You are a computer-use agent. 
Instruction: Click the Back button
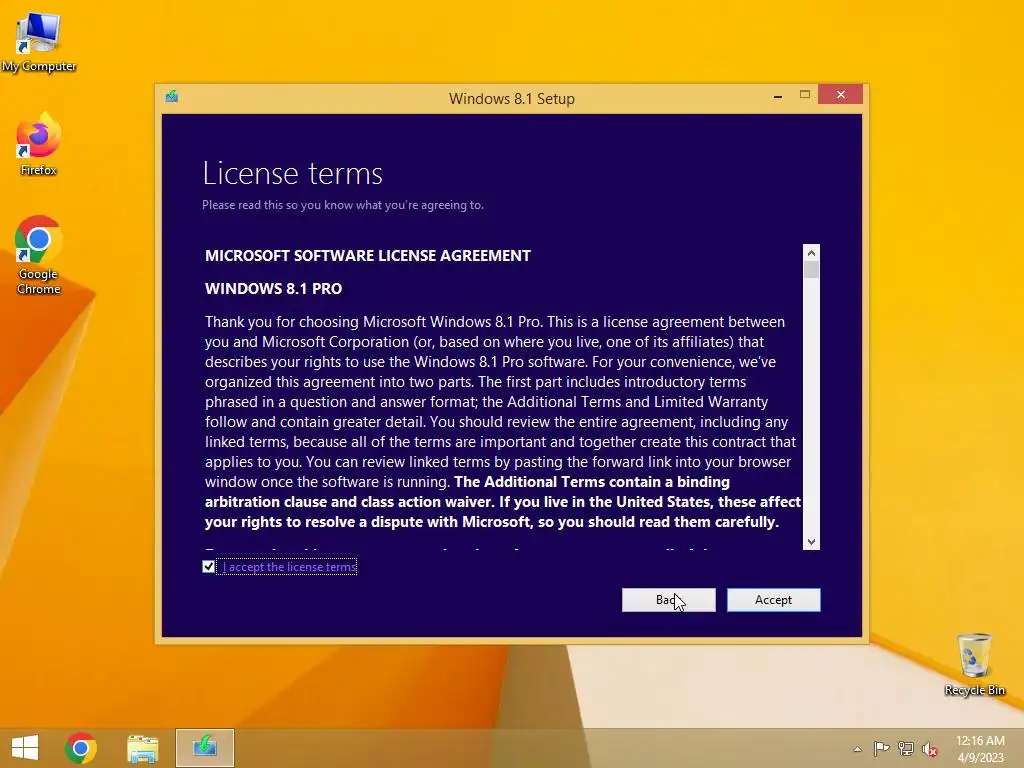click(x=668, y=600)
